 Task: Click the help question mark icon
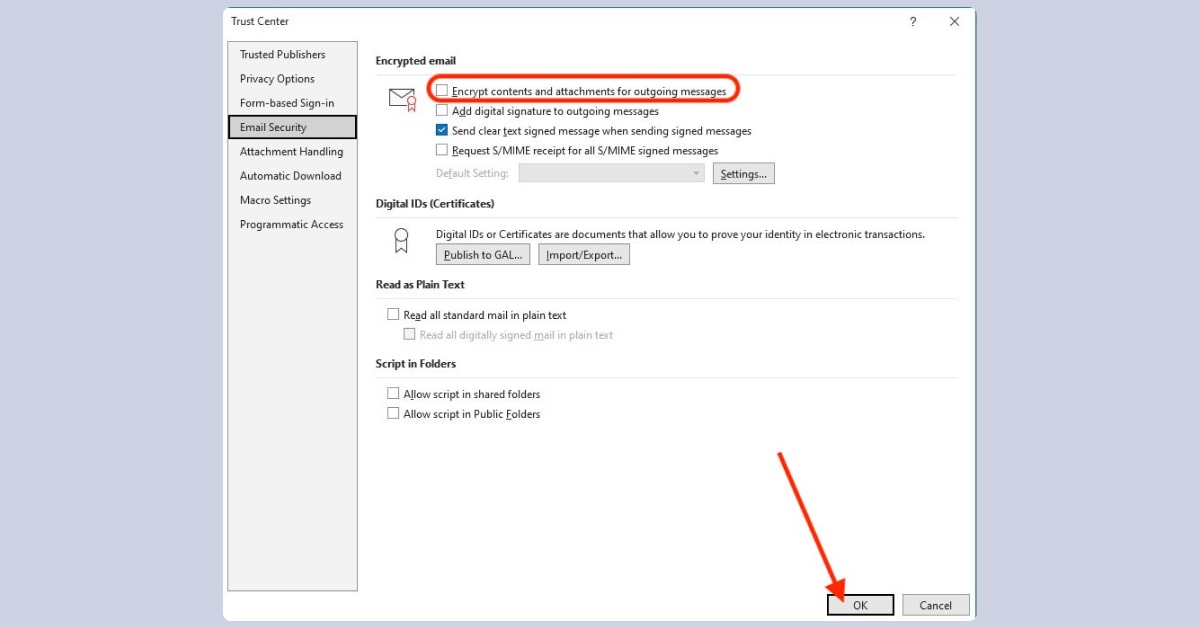(912, 21)
